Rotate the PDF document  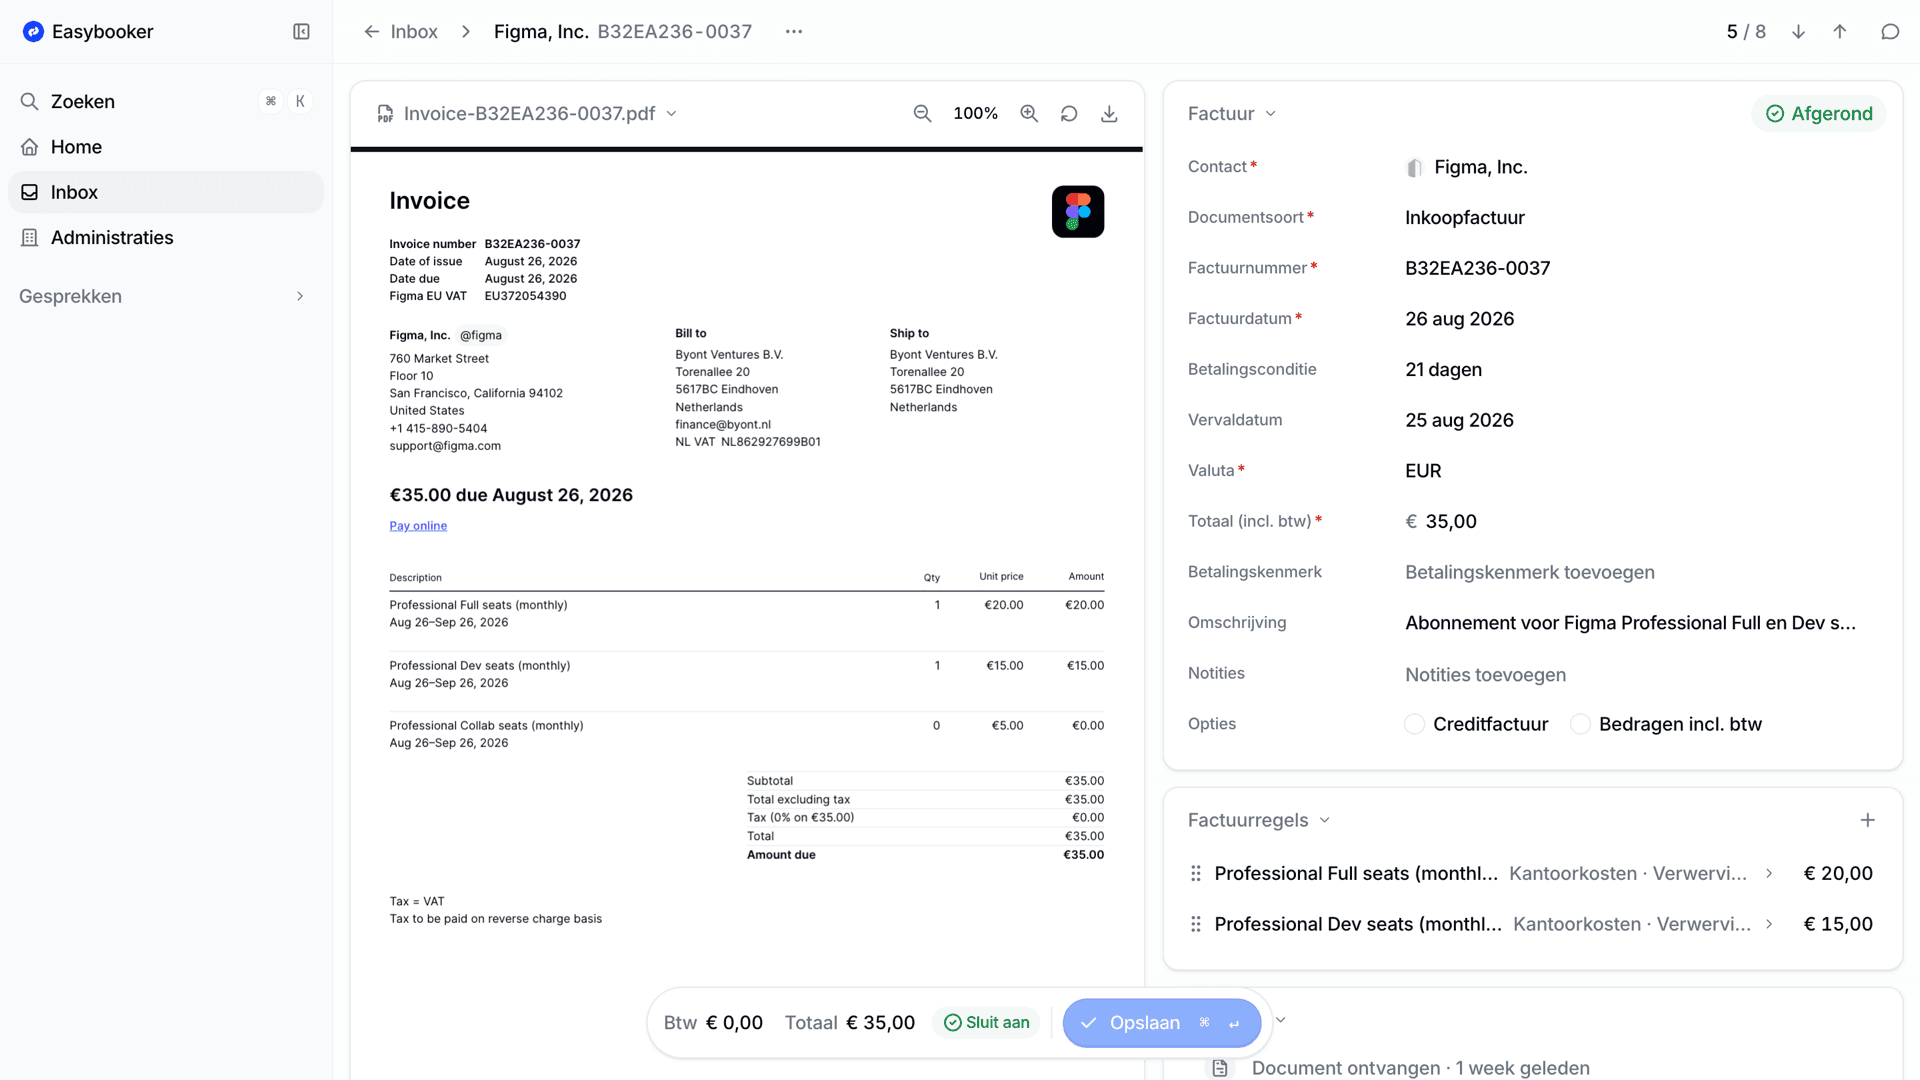point(1069,114)
